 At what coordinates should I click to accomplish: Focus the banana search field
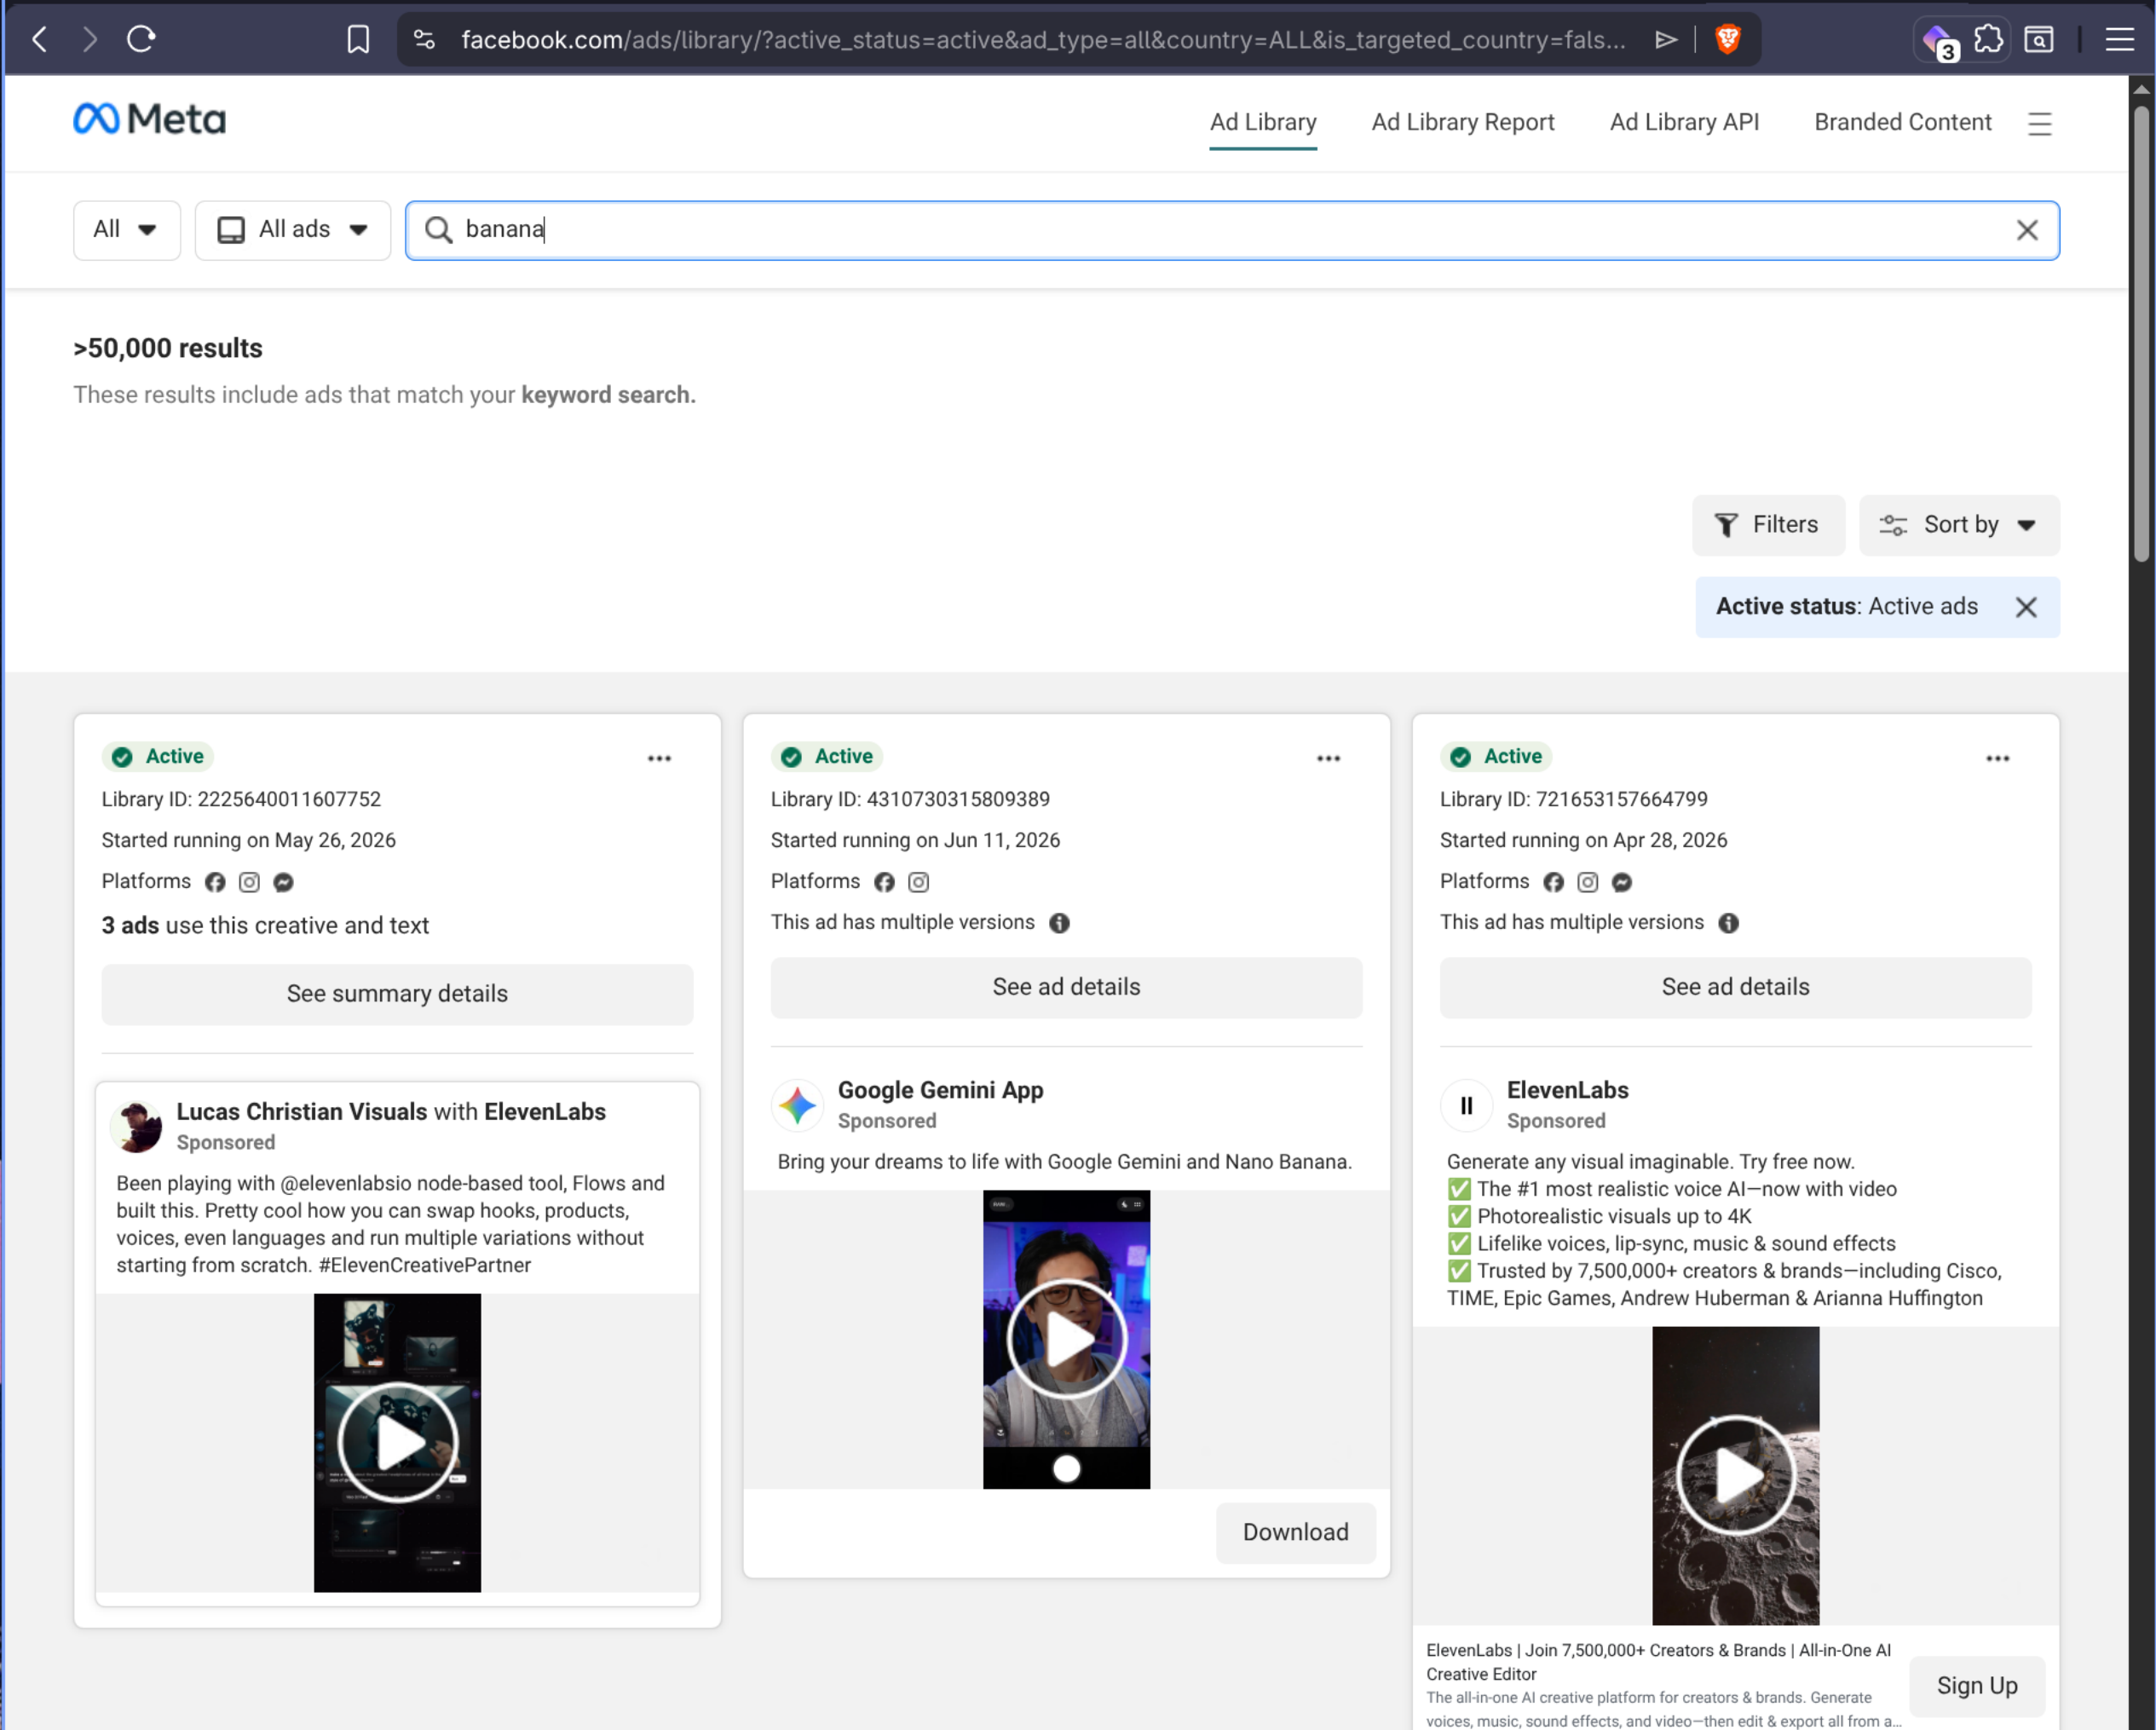(x=1231, y=230)
